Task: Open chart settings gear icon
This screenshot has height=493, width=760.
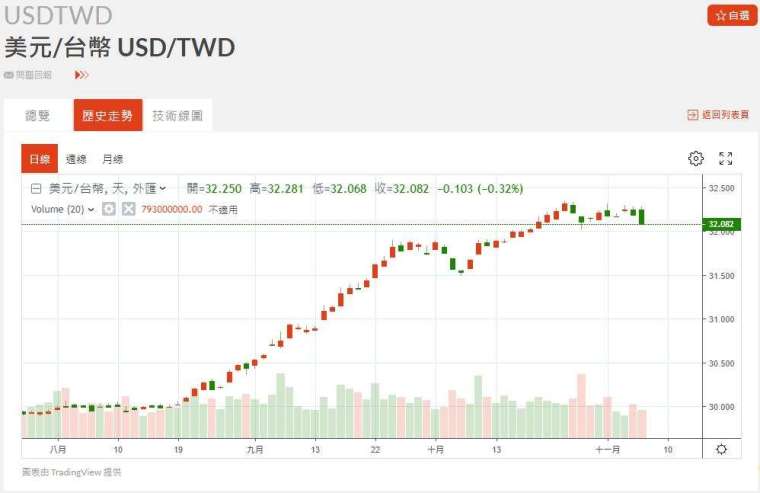Action: click(696, 158)
